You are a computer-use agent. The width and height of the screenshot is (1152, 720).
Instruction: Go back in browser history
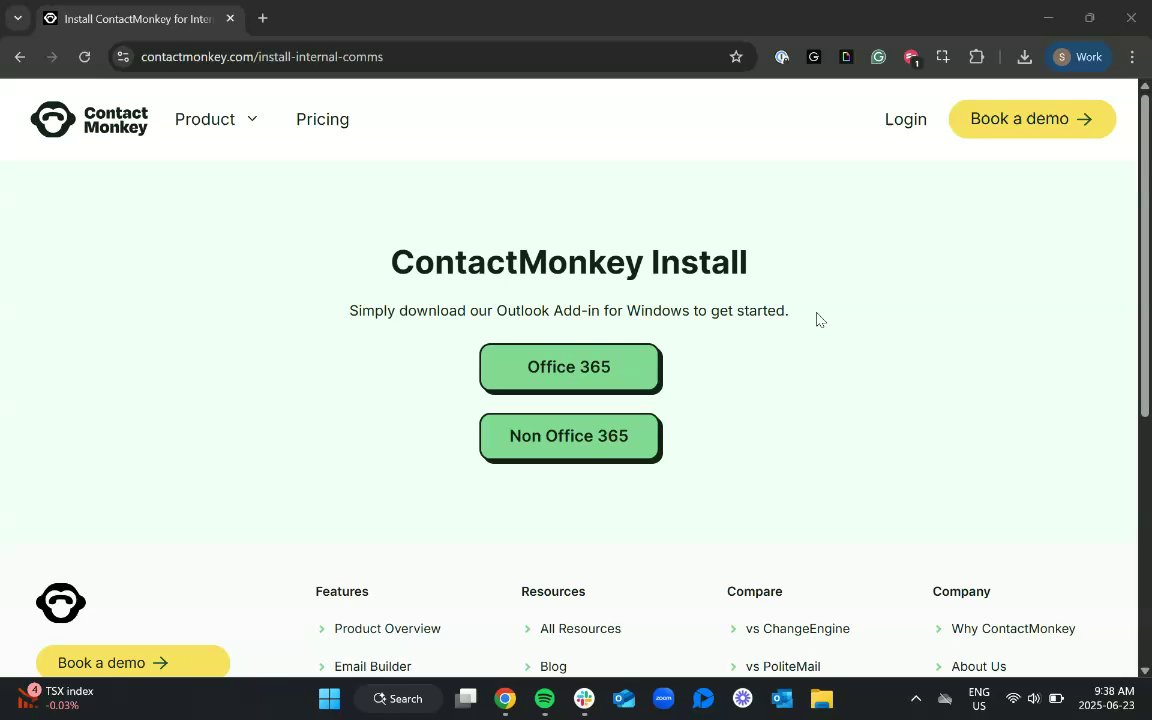click(20, 57)
